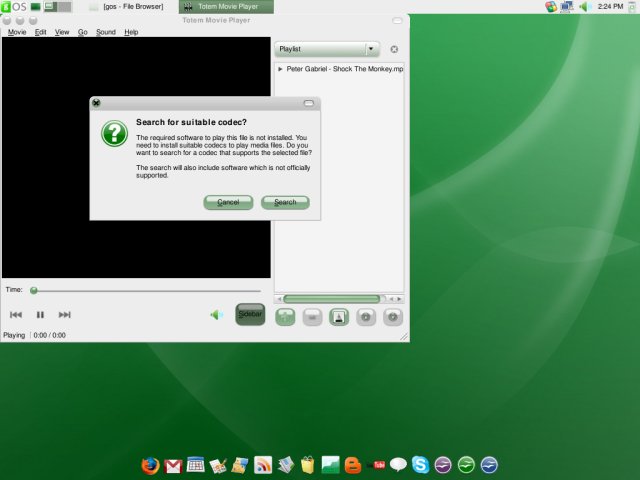Click the Totem volume speaker icon
Image resolution: width=640 pixels, height=480 pixels.
[216, 315]
